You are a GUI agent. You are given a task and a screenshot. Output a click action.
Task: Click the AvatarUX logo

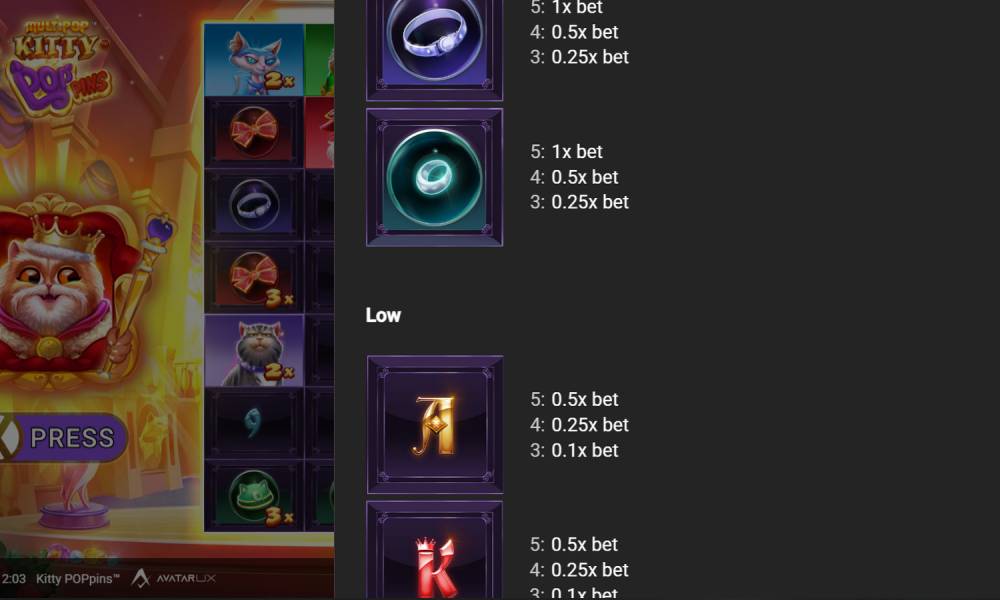174,578
